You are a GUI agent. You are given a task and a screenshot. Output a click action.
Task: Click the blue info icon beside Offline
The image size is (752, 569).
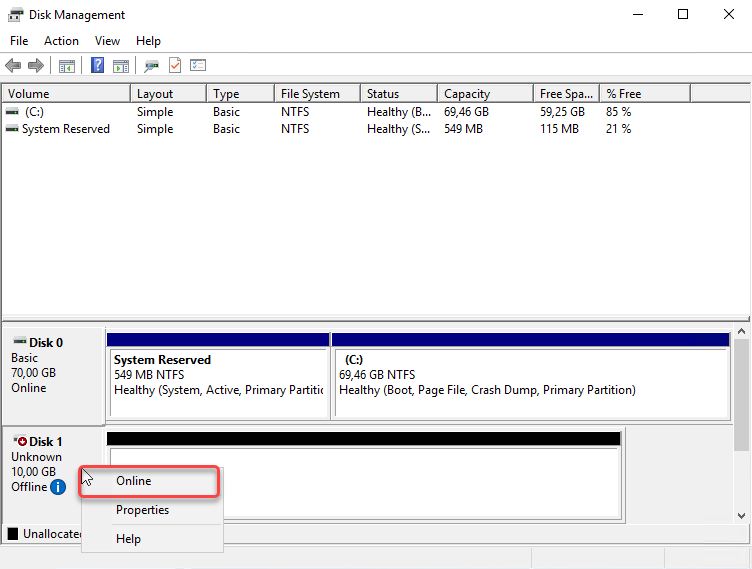pos(58,487)
